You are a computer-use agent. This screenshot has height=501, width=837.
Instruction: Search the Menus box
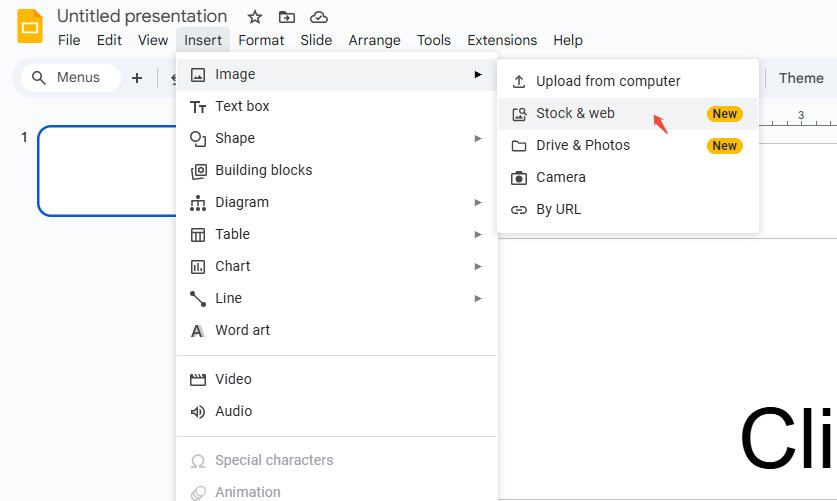(71, 78)
